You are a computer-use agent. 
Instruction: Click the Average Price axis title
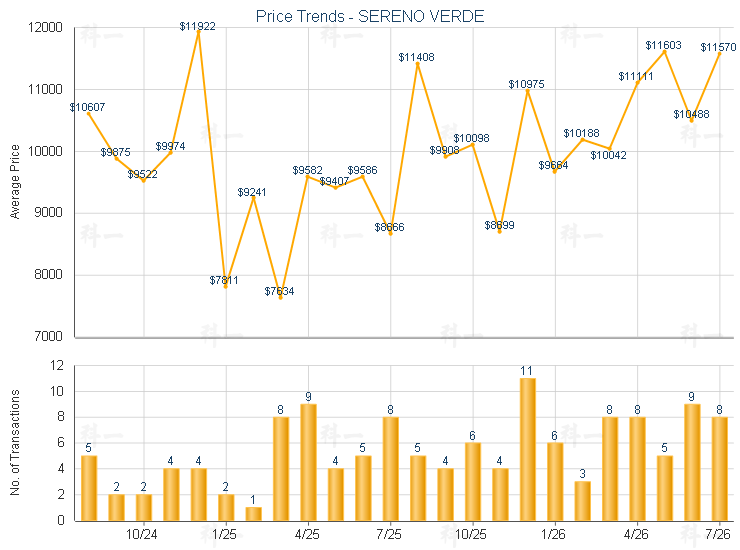pyautogui.click(x=15, y=182)
